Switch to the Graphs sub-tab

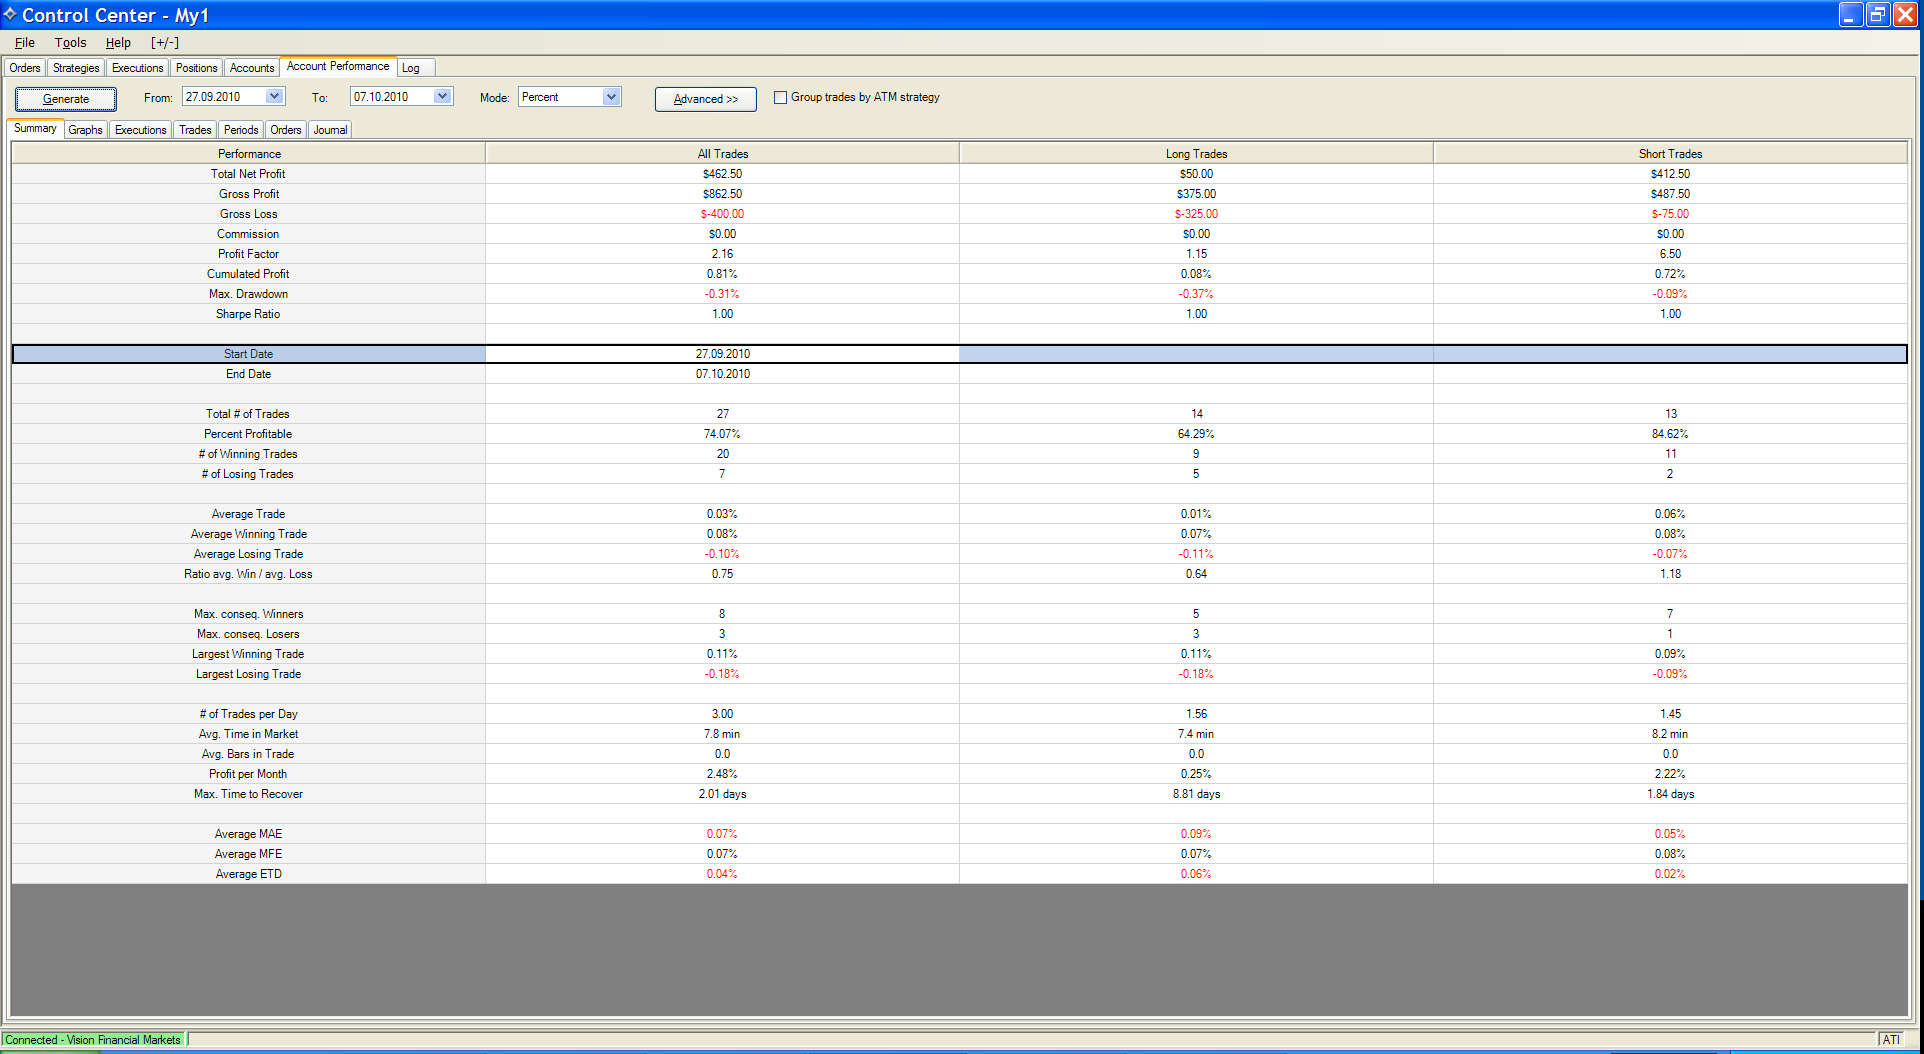pos(85,130)
